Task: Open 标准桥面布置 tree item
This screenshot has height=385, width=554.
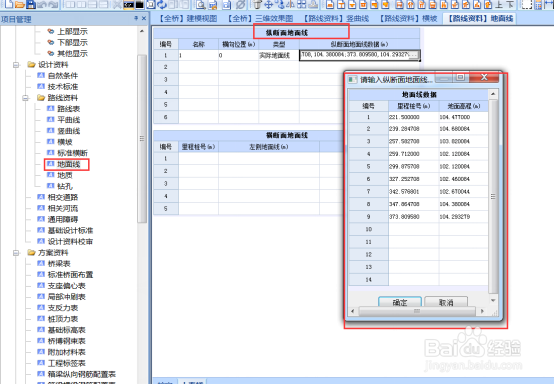Action: pyautogui.click(x=65, y=275)
